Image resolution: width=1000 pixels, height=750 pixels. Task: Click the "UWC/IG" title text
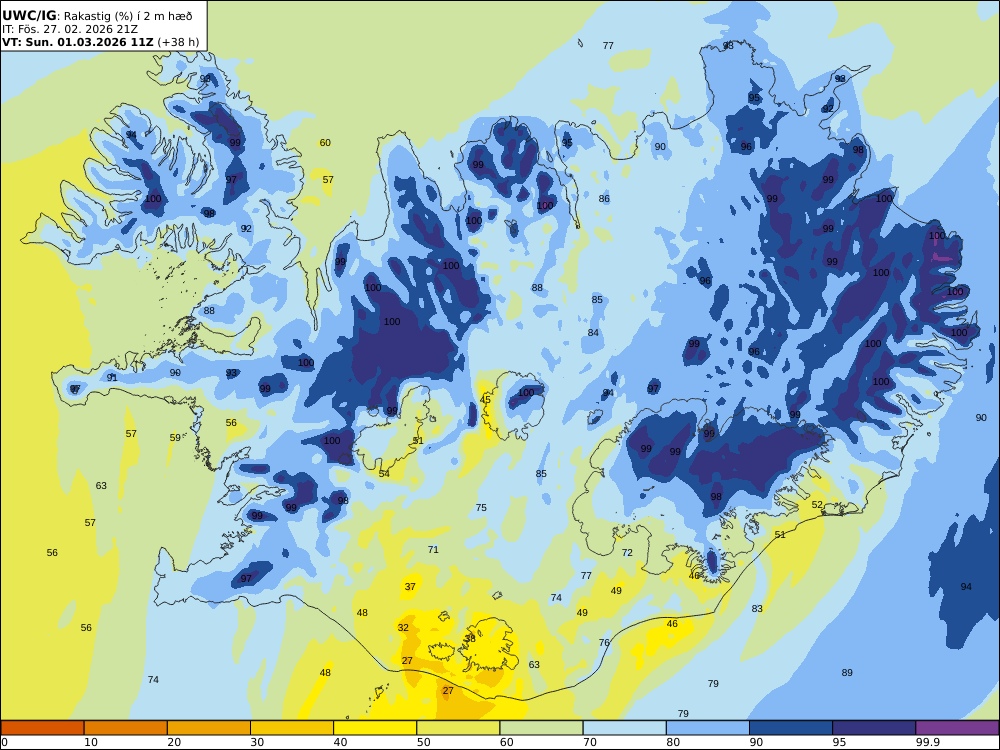click(29, 16)
